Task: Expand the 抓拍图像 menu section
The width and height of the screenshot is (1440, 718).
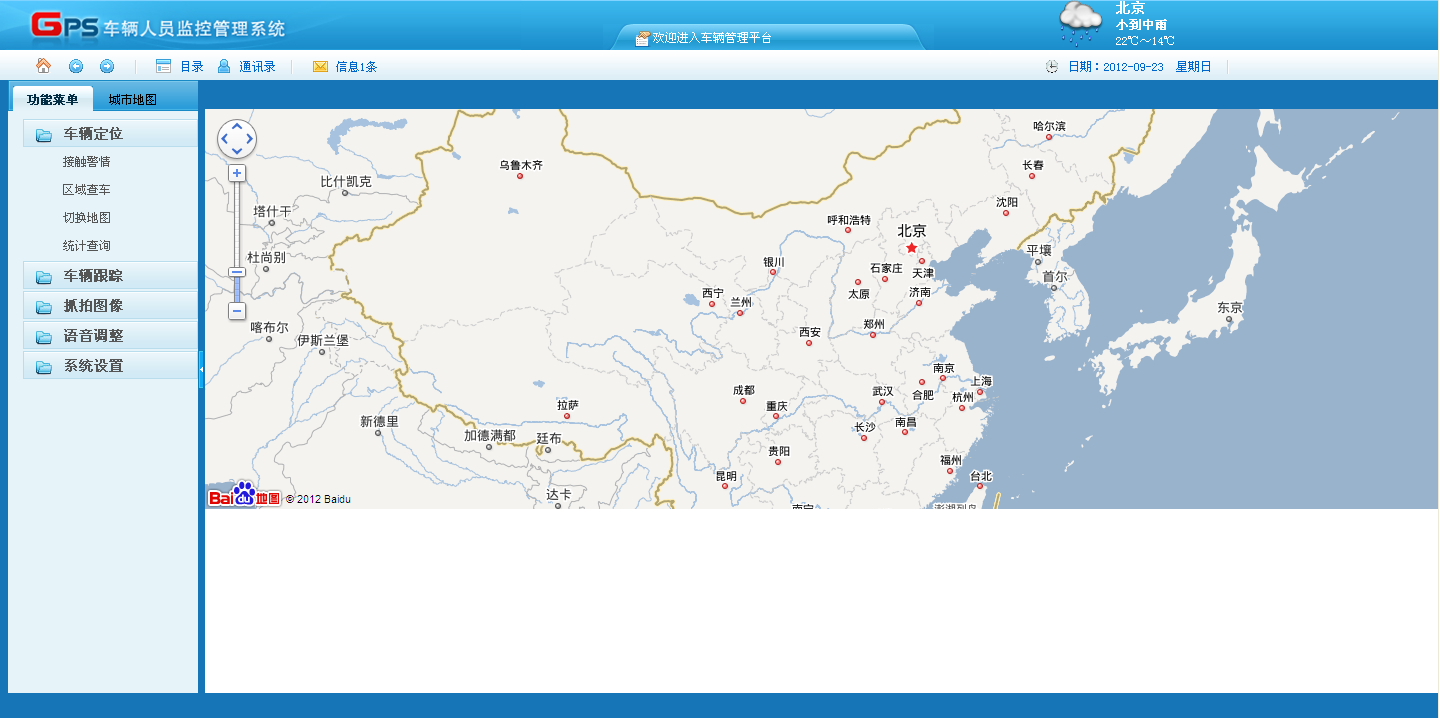Action: [x=110, y=305]
